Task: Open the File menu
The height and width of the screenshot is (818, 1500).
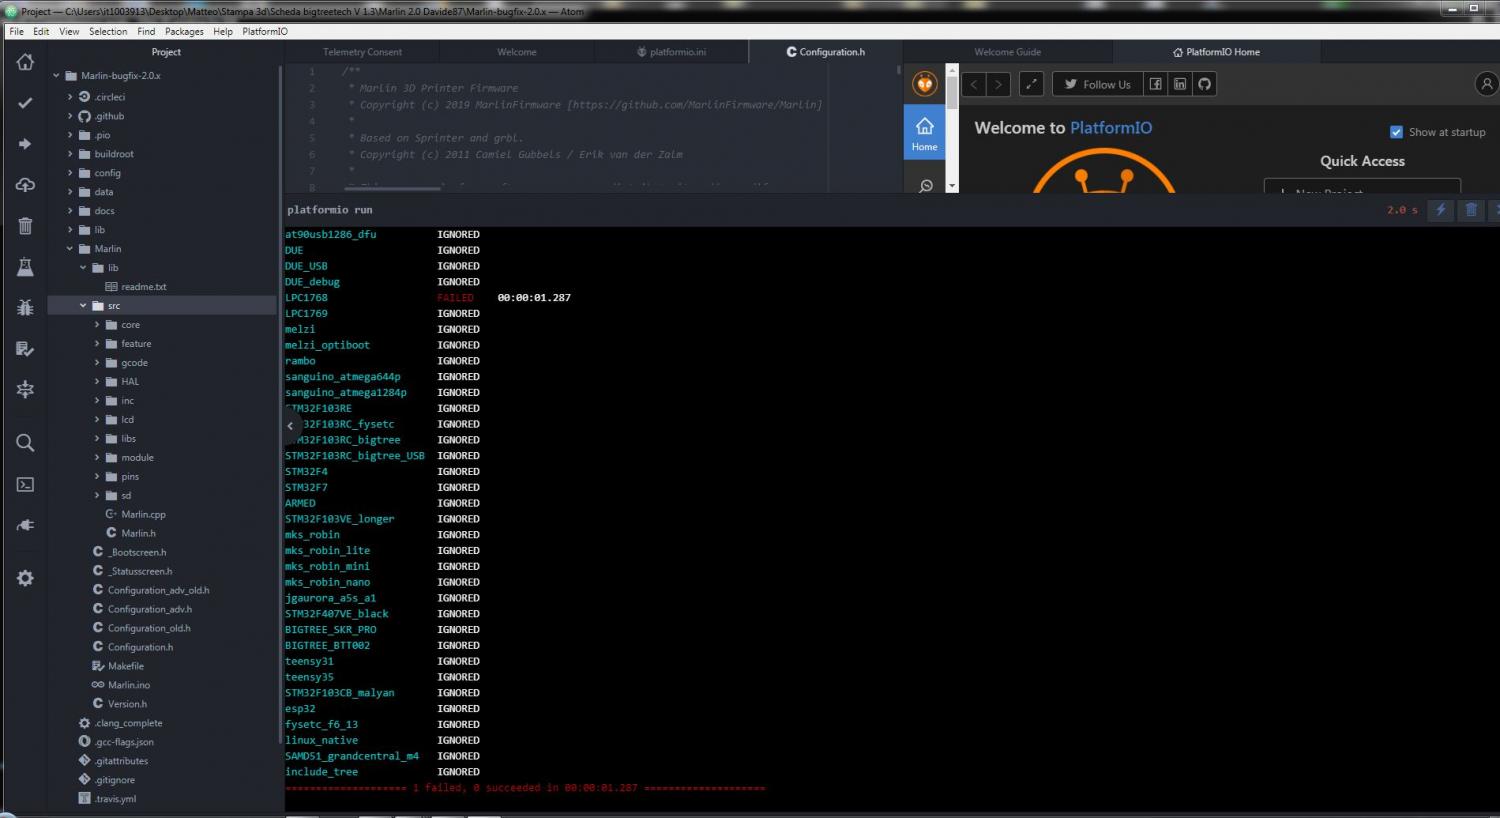Action: click(17, 31)
